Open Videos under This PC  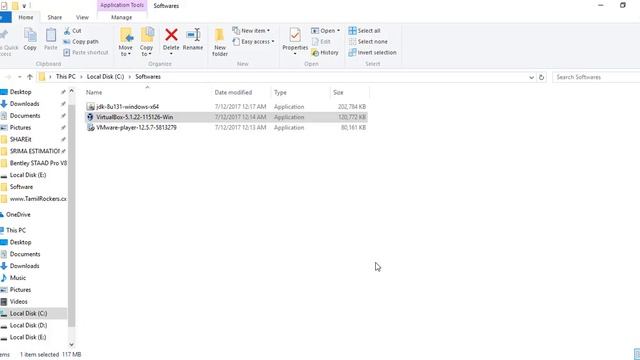(x=18, y=302)
